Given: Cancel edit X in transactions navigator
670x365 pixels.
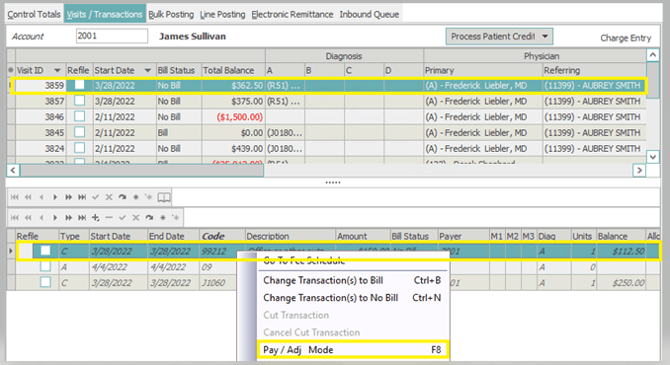Looking at the screenshot, I should [x=136, y=218].
